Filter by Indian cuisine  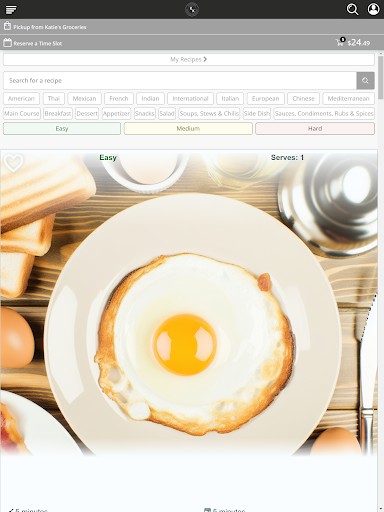150,99
